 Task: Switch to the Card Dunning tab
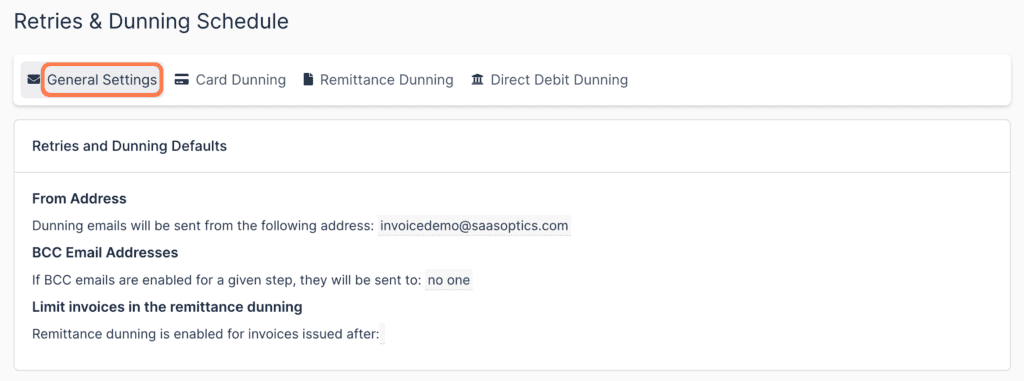coord(231,80)
